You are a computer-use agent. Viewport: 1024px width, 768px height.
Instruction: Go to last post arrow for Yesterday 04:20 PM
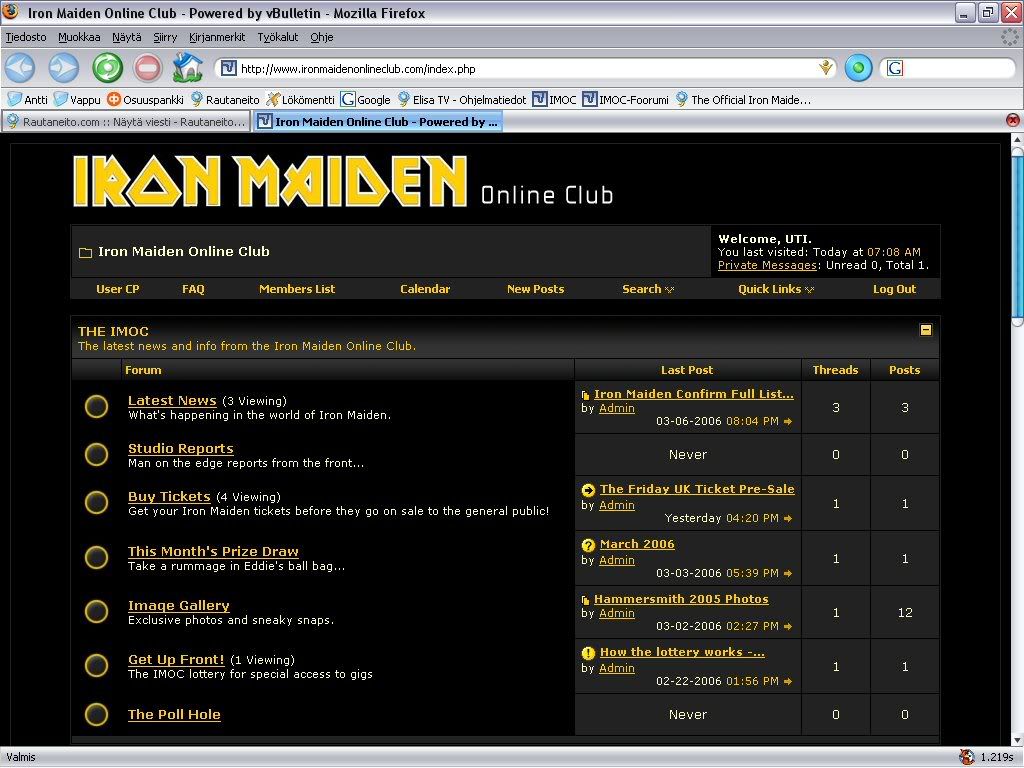click(x=788, y=519)
